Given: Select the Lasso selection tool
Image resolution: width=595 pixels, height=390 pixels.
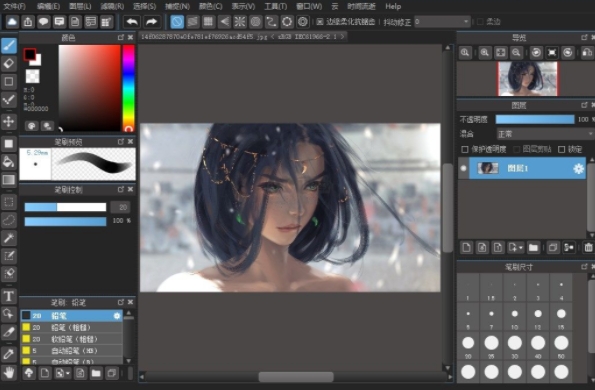Looking at the screenshot, I should [x=9, y=220].
